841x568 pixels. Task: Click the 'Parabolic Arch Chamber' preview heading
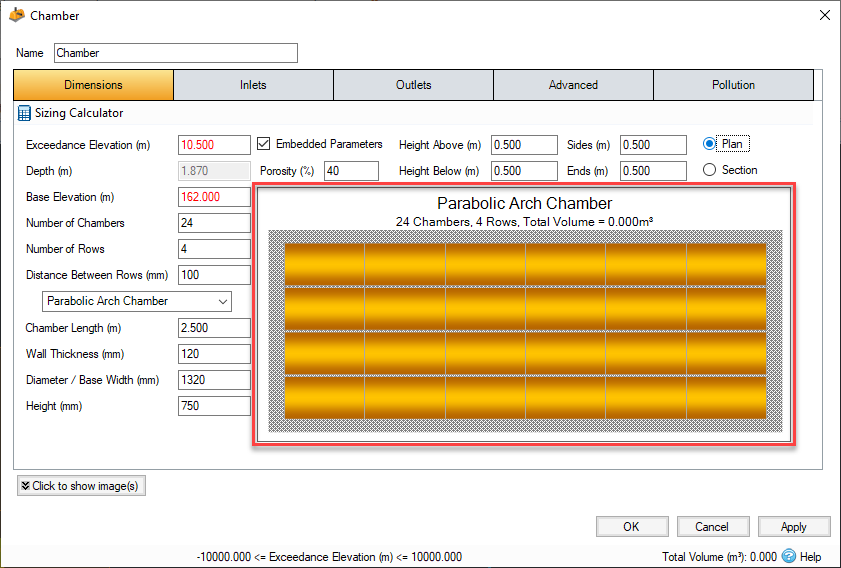coord(524,203)
